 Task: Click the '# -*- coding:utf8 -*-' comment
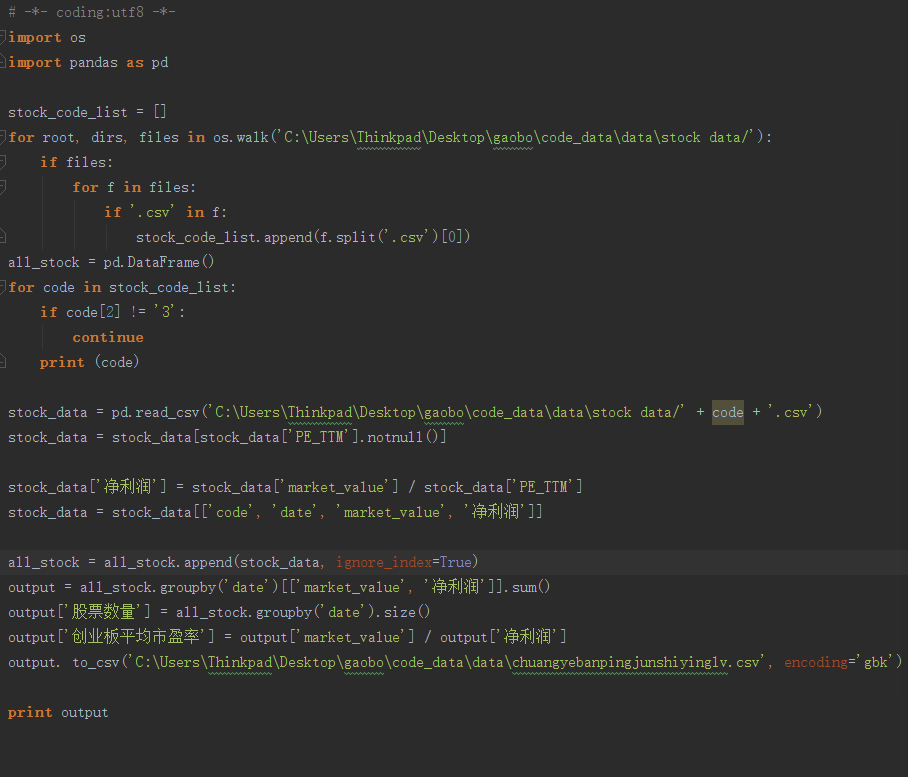(x=92, y=12)
